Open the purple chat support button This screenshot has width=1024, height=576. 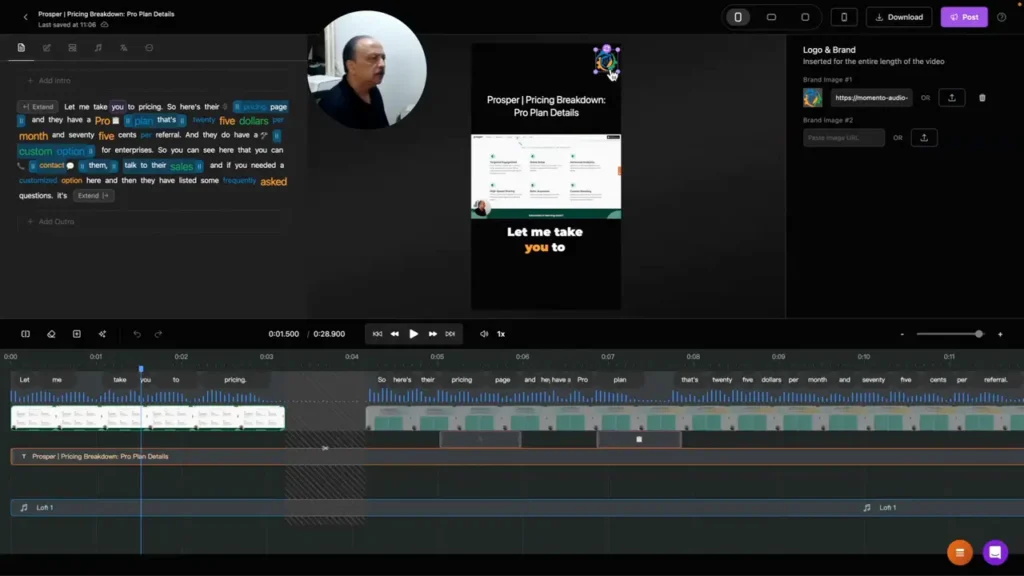(995, 552)
